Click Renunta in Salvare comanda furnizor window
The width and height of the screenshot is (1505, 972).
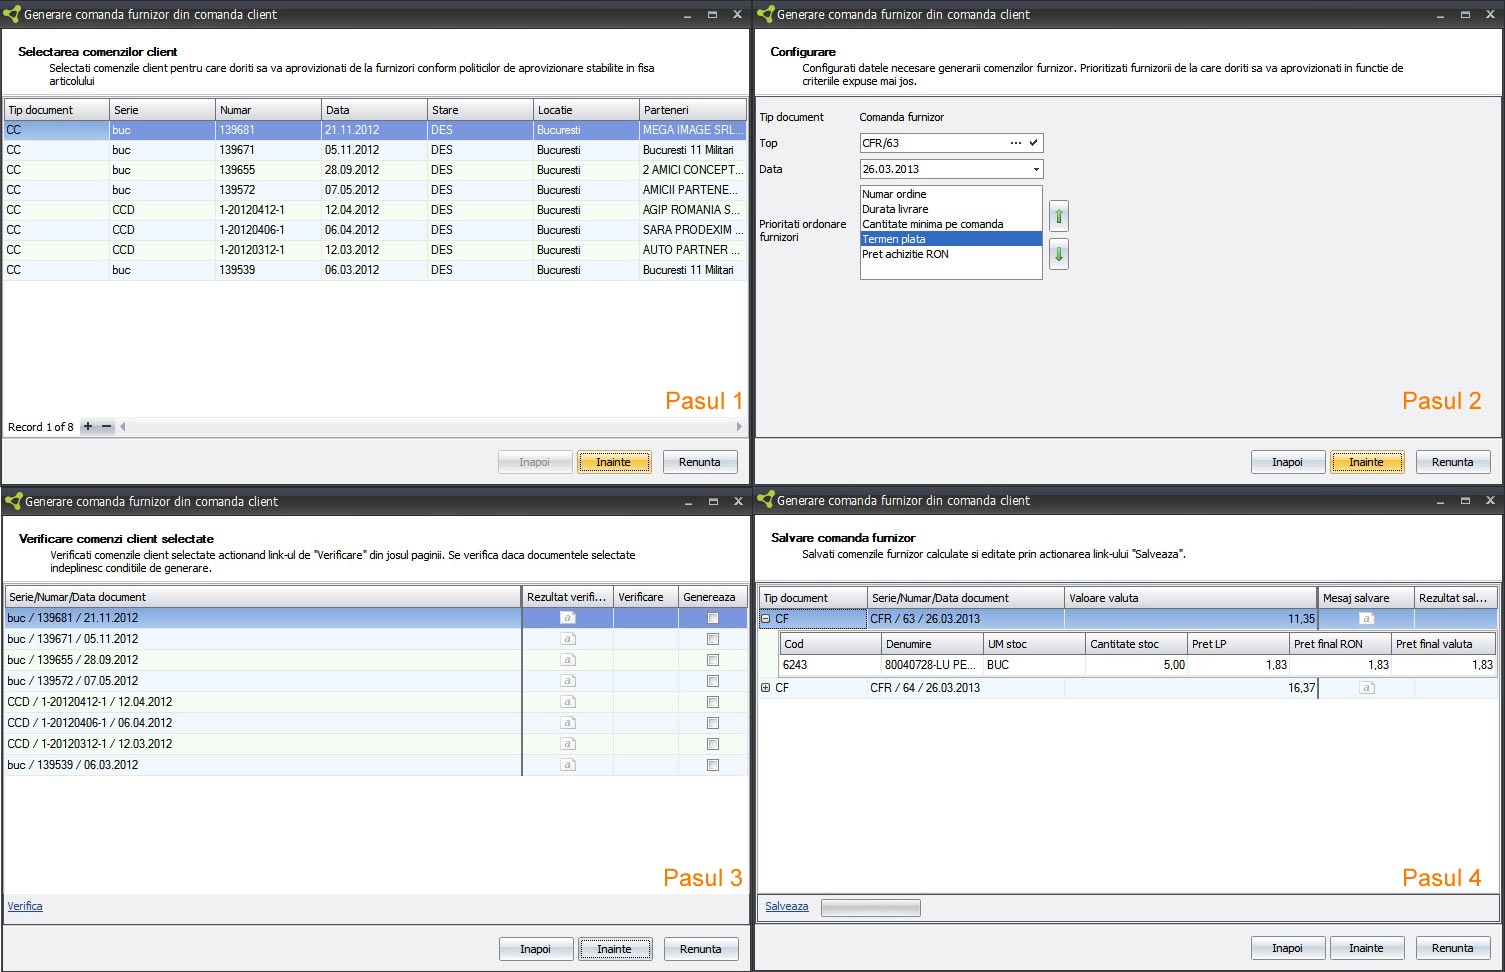tap(1453, 948)
